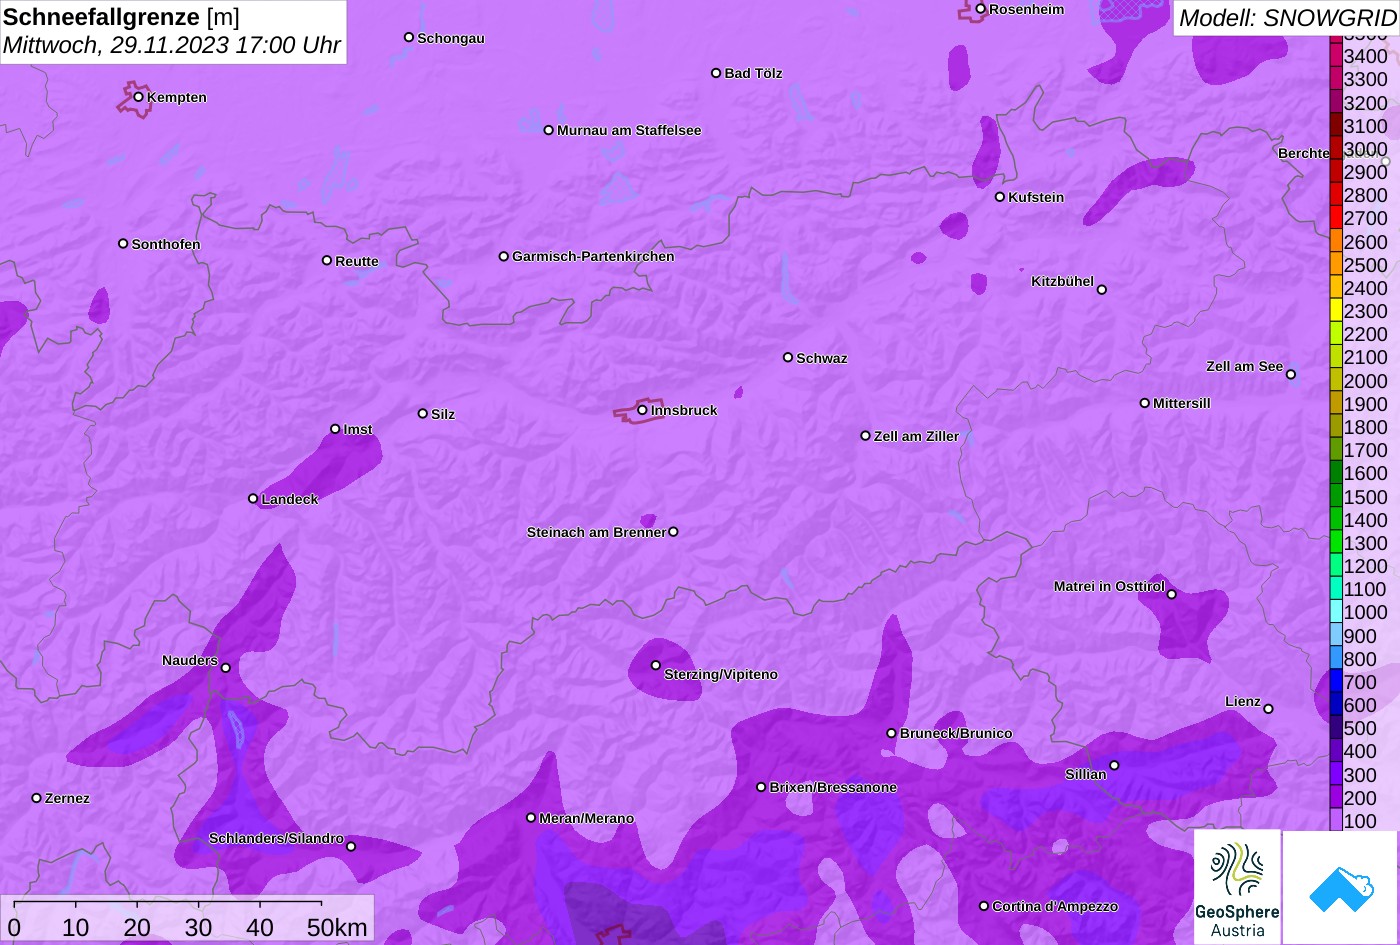This screenshot has height=945, width=1400.
Task: Click the 1500 m green legend swatch
Action: 1336,495
